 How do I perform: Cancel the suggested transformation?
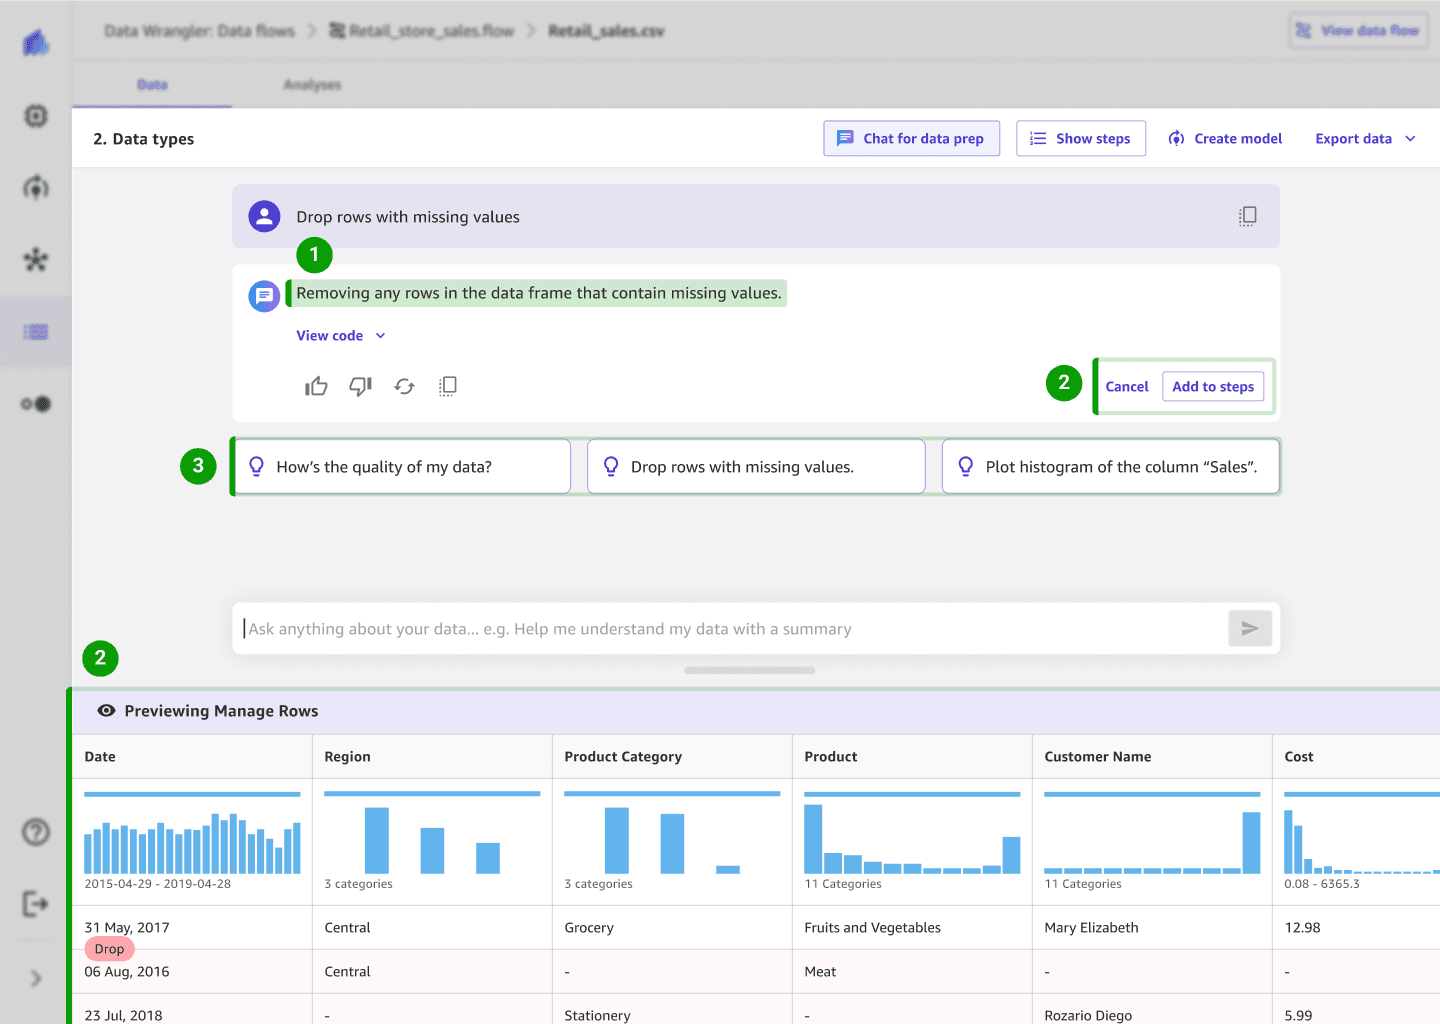point(1127,387)
